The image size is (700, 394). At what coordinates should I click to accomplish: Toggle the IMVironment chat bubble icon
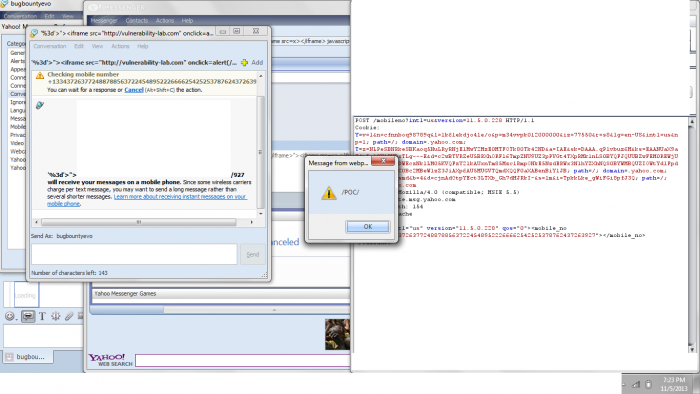coord(28,316)
